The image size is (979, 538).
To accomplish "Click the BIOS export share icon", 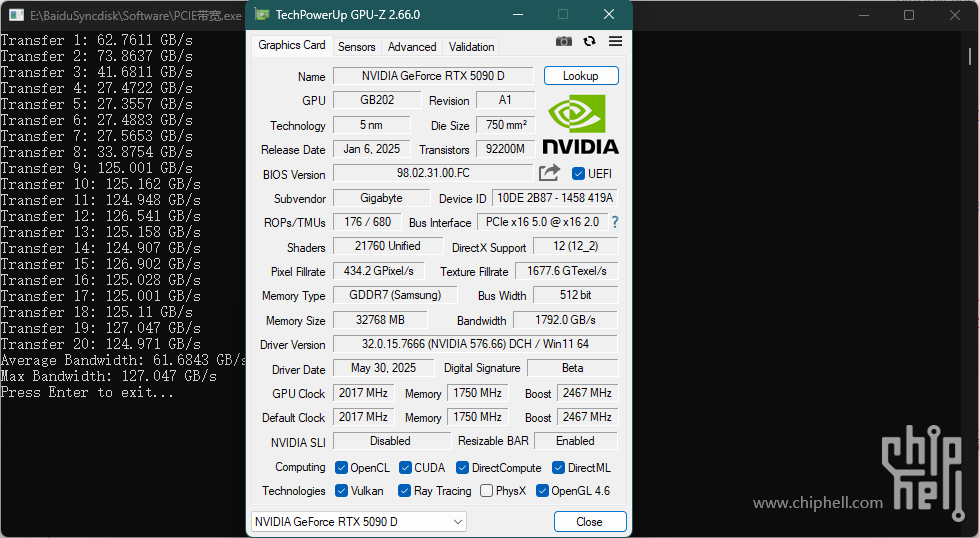I will (549, 173).
